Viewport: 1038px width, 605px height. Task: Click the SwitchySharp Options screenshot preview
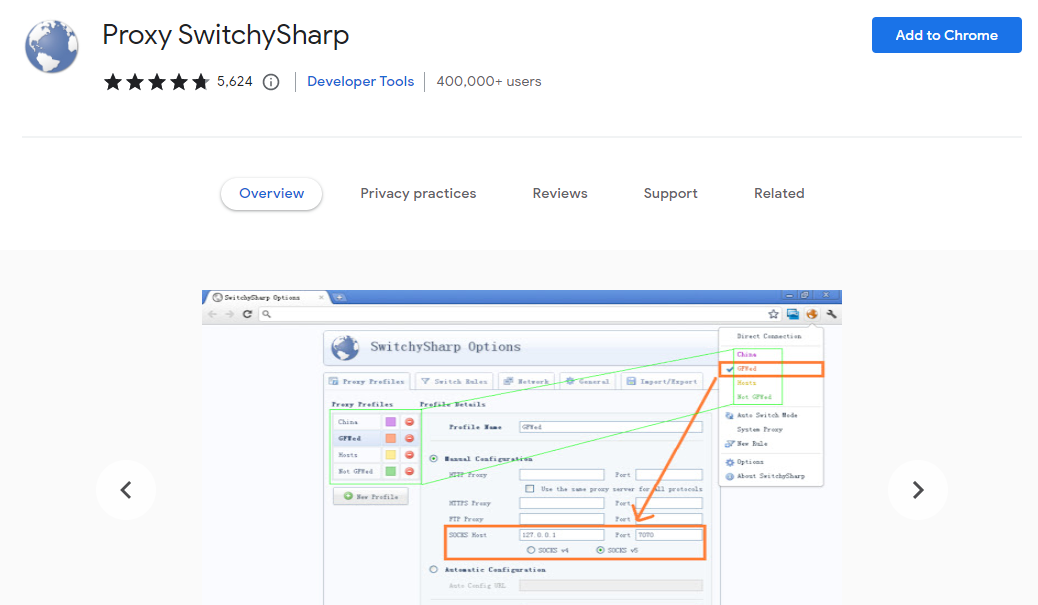[522, 447]
